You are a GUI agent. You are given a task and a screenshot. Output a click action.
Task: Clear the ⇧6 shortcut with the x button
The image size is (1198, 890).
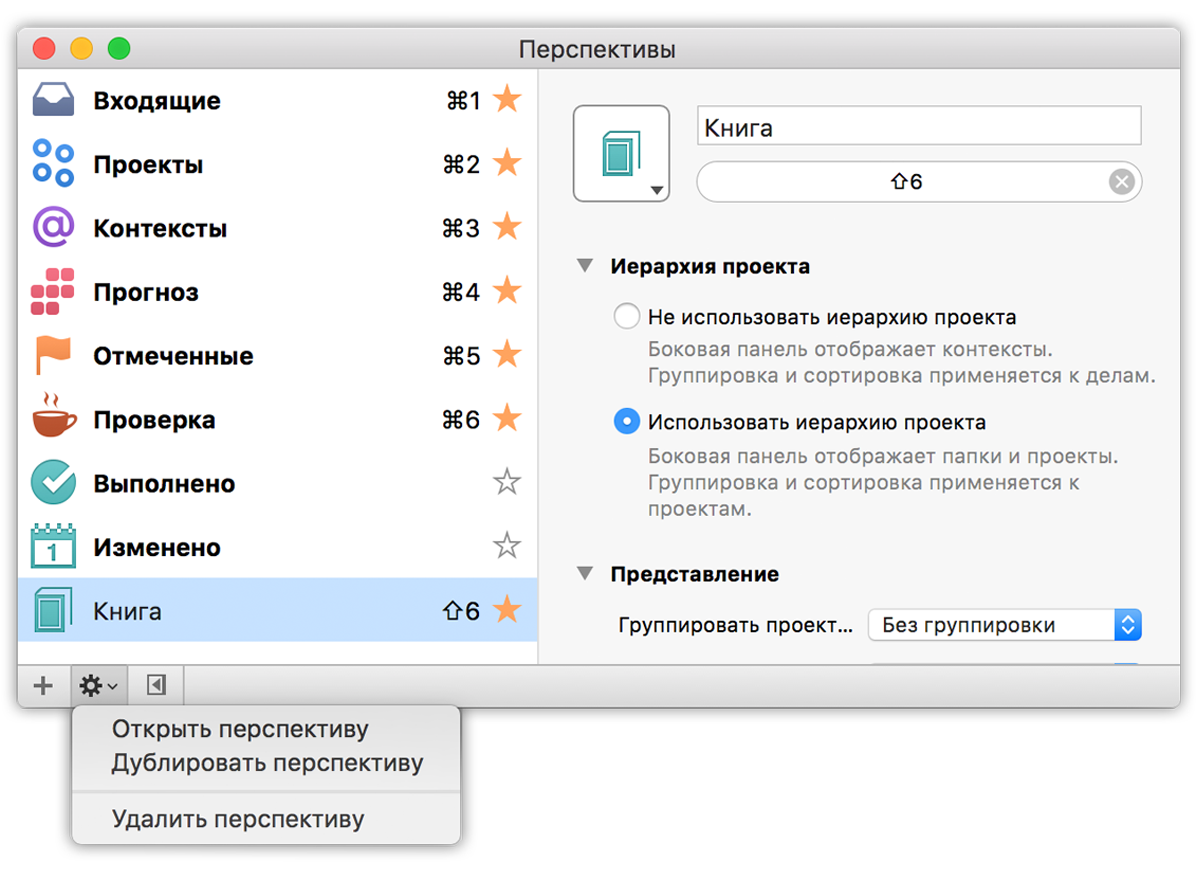pyautogui.click(x=1121, y=182)
